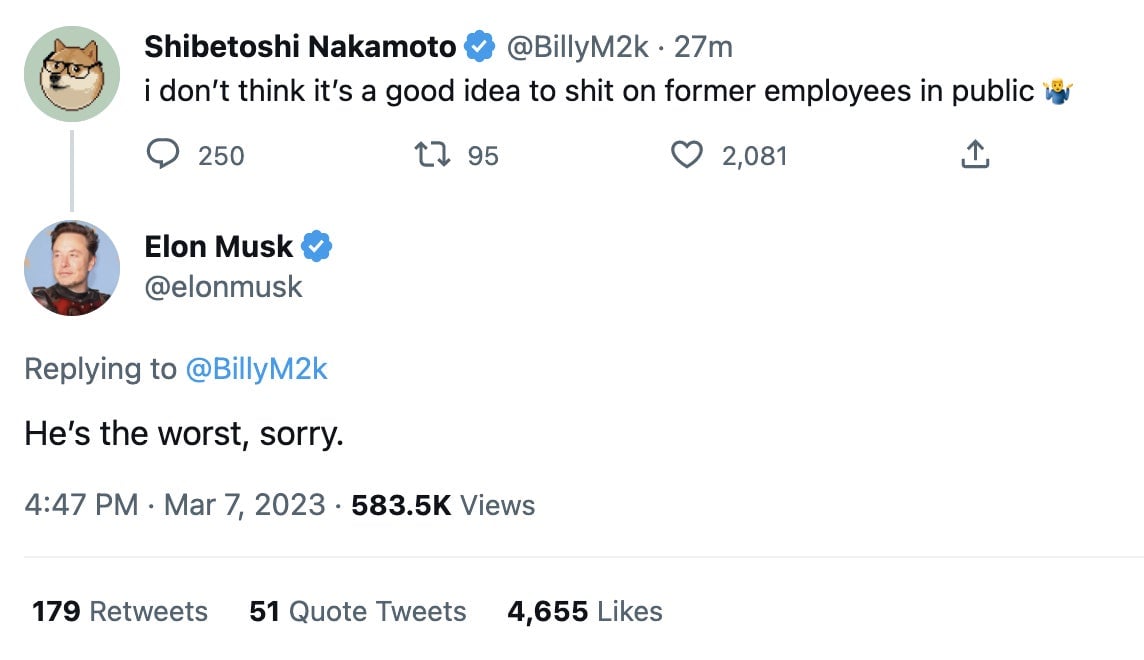Click Shibetoshi Nakamoto's verified badge

[479, 45]
